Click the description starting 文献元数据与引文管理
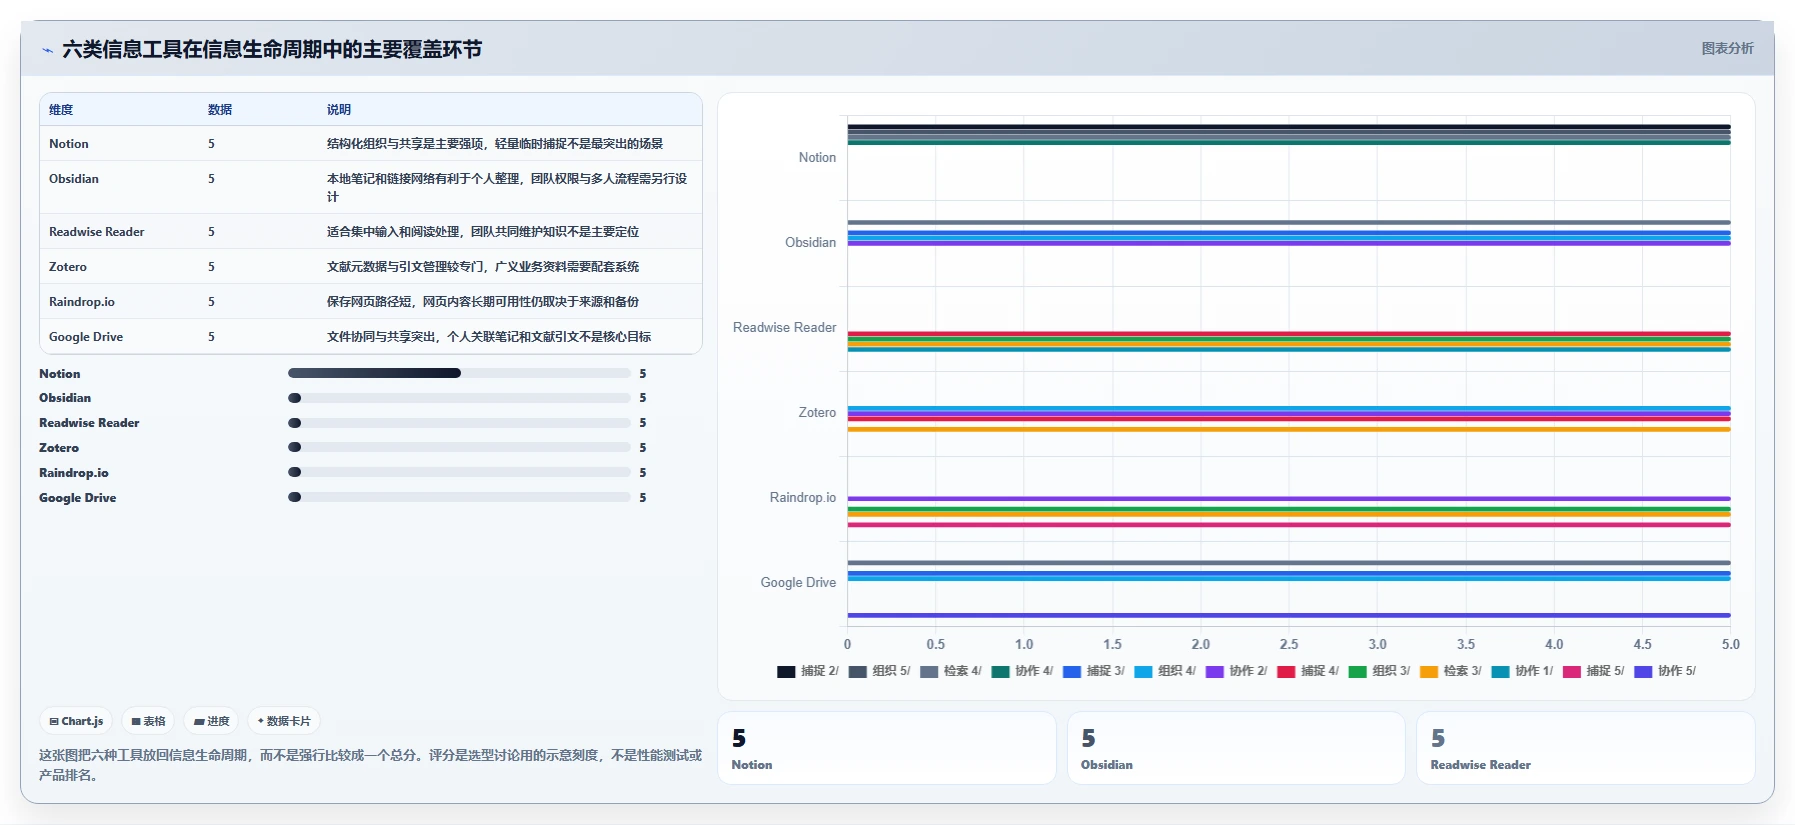Image resolution: width=1795 pixels, height=825 pixels. click(x=483, y=267)
